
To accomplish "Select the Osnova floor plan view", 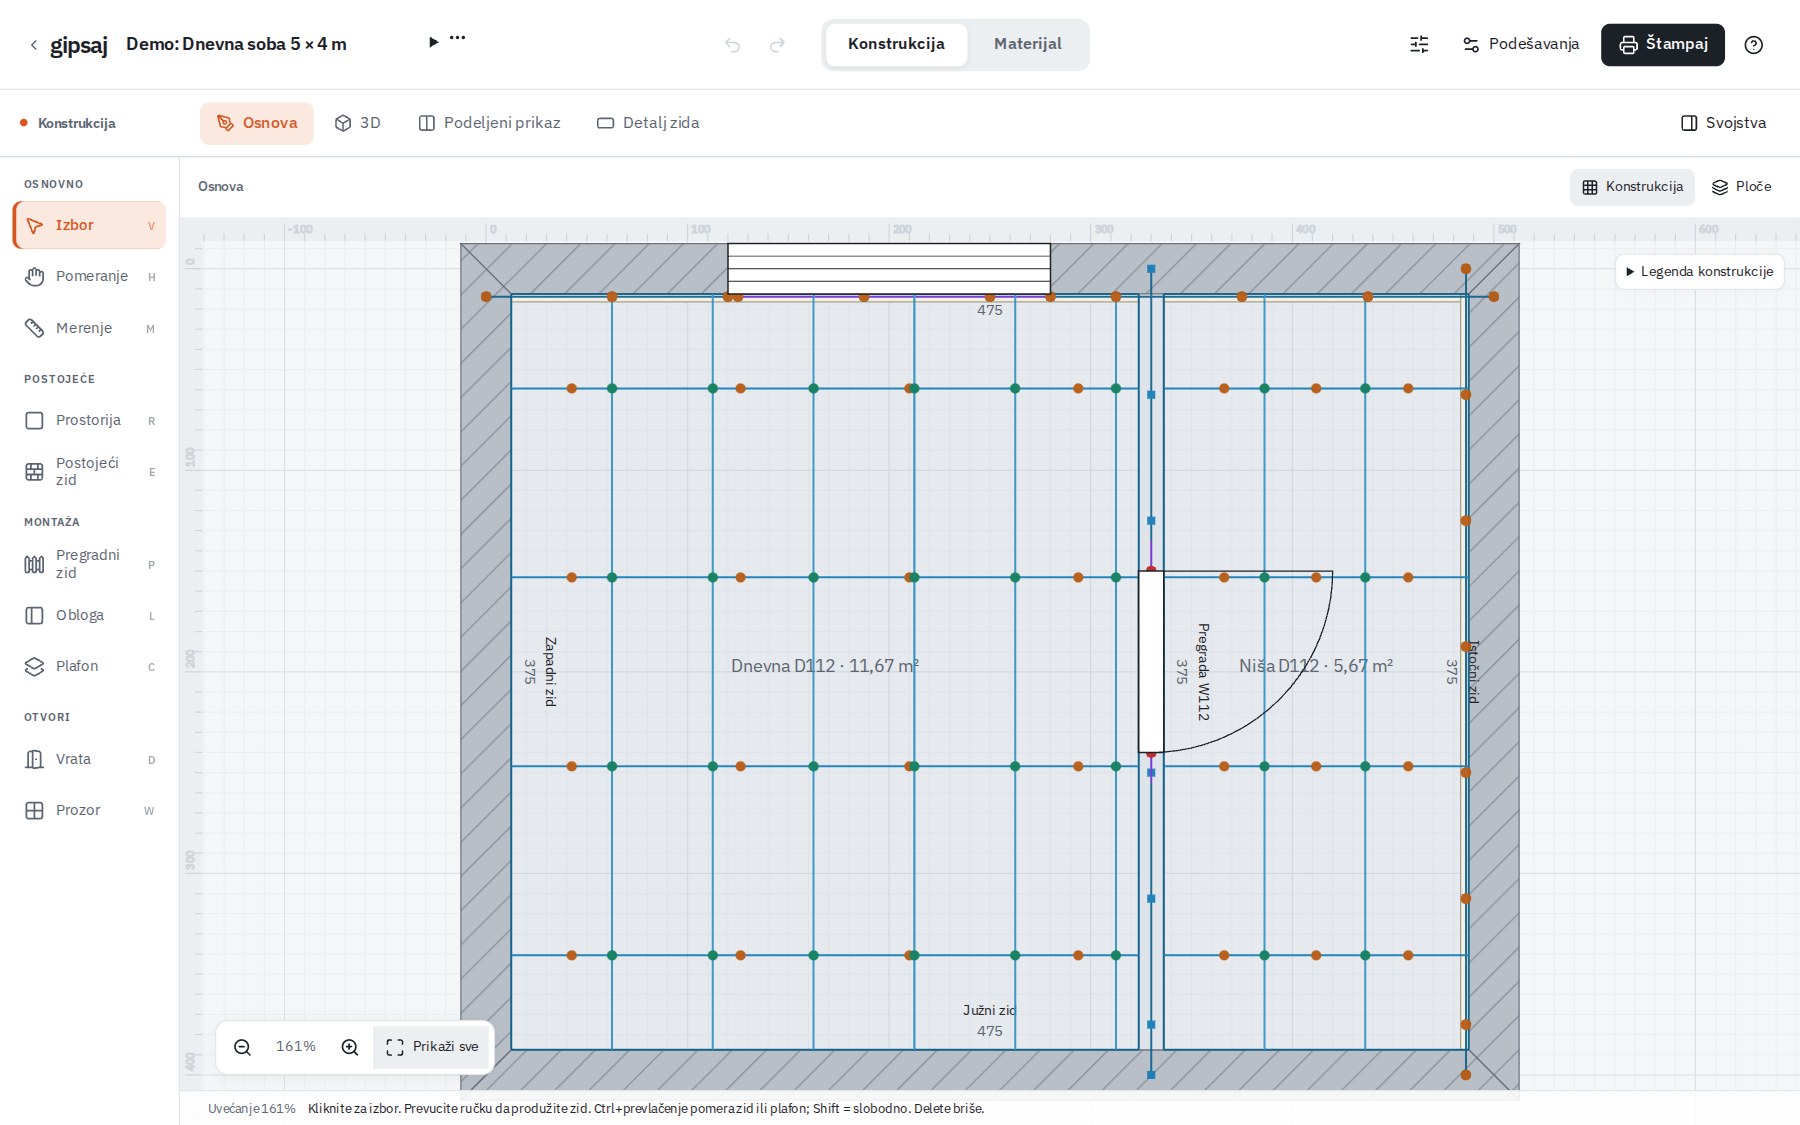I will tap(257, 123).
